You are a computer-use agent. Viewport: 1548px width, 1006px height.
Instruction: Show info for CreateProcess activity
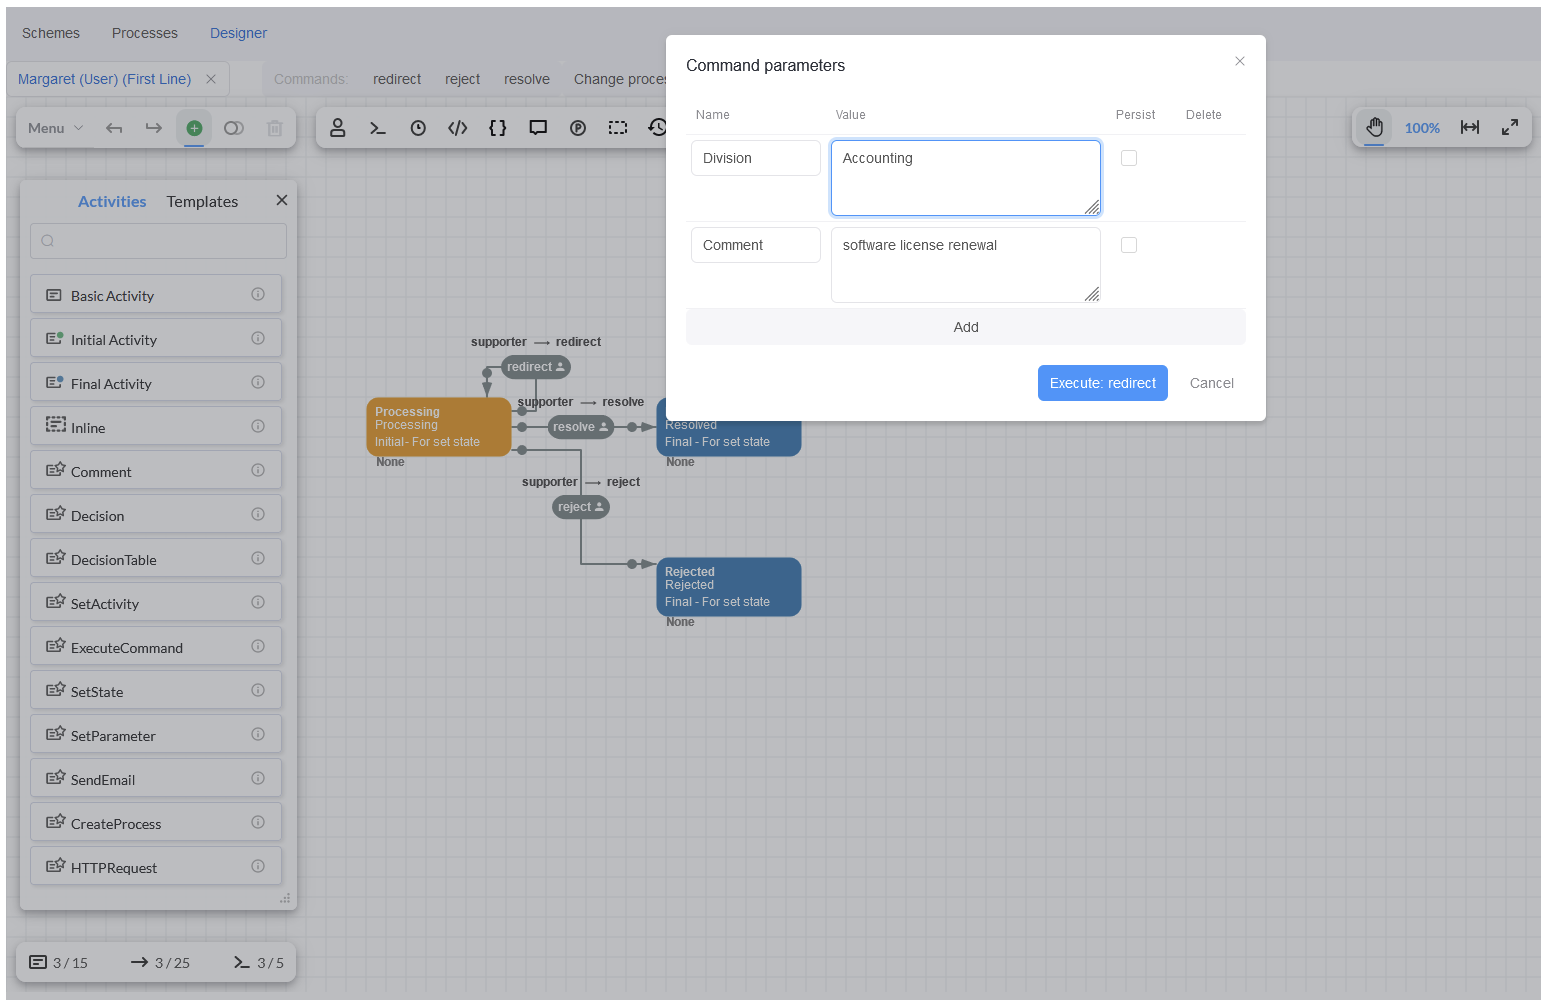[258, 822]
